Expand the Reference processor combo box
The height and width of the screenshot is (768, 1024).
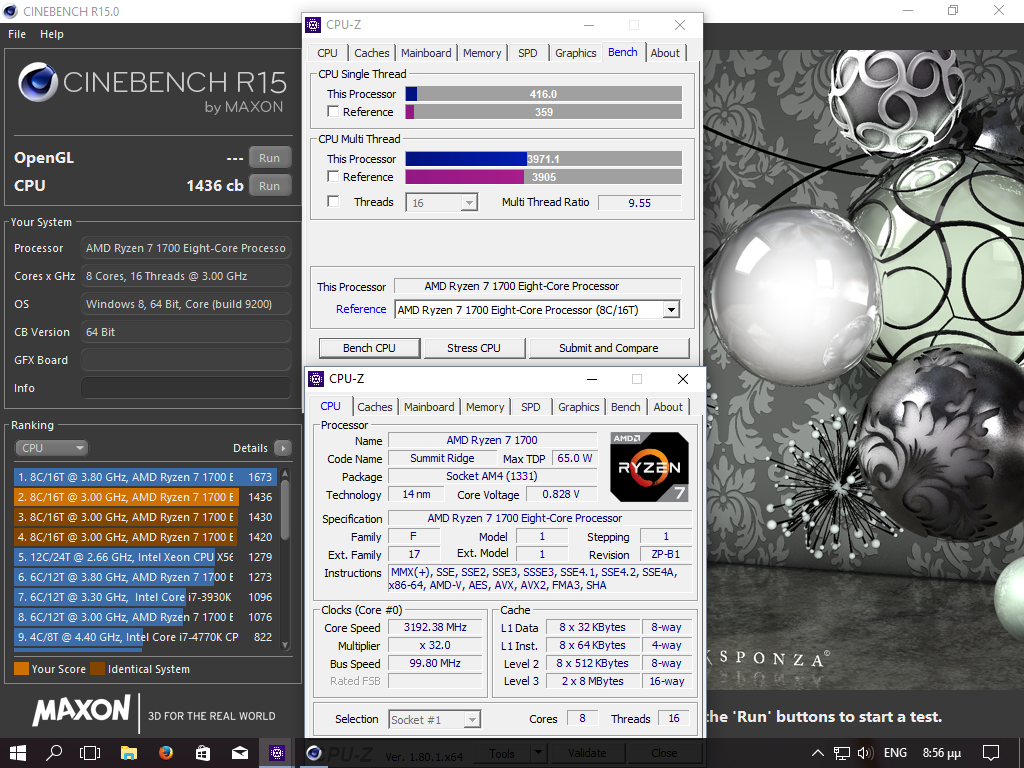[671, 310]
